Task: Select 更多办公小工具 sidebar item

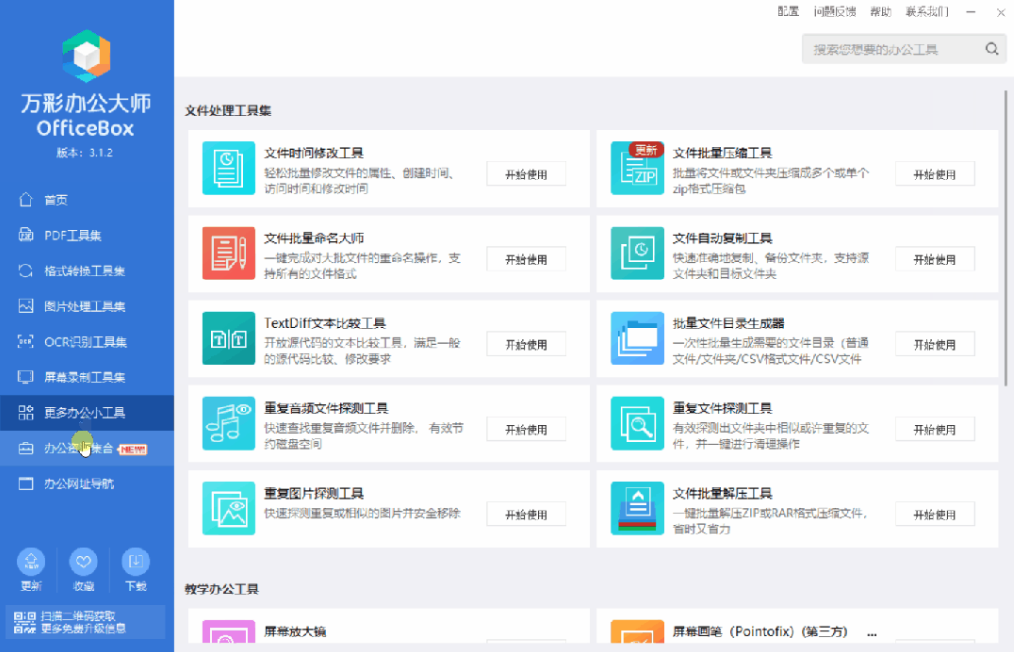Action: point(87,413)
